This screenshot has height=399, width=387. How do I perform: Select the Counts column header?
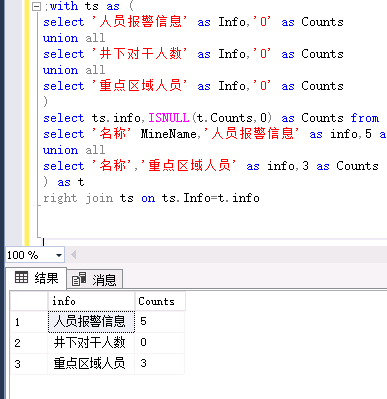click(x=160, y=301)
